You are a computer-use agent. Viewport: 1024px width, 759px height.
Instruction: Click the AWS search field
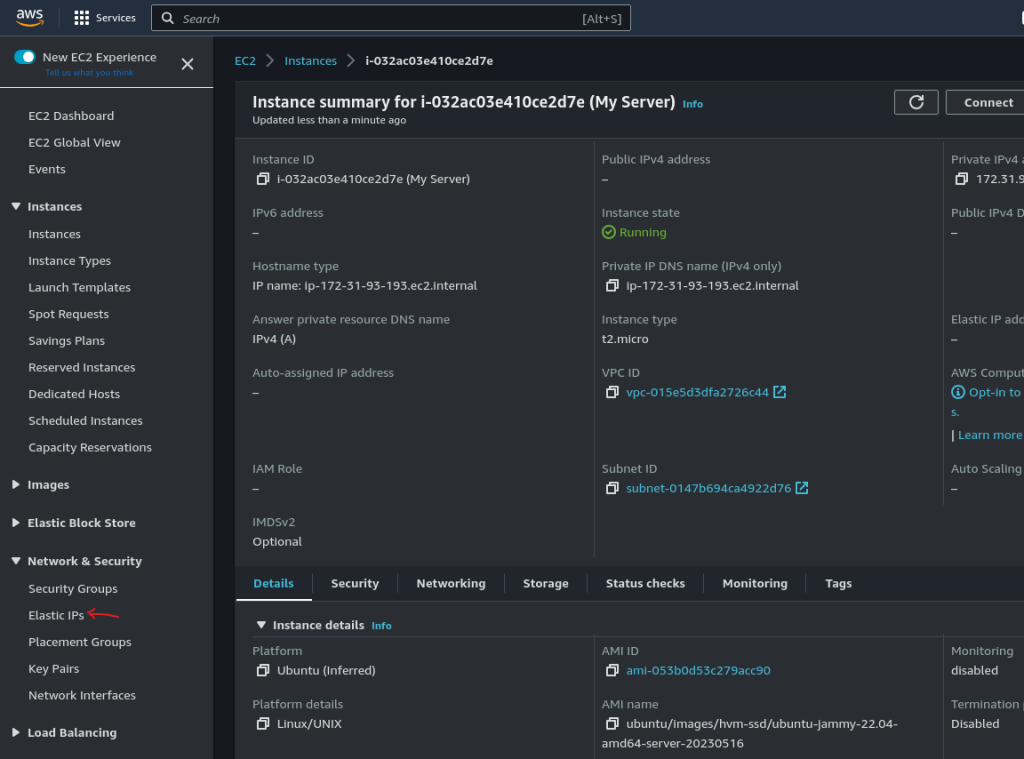[x=391, y=18]
